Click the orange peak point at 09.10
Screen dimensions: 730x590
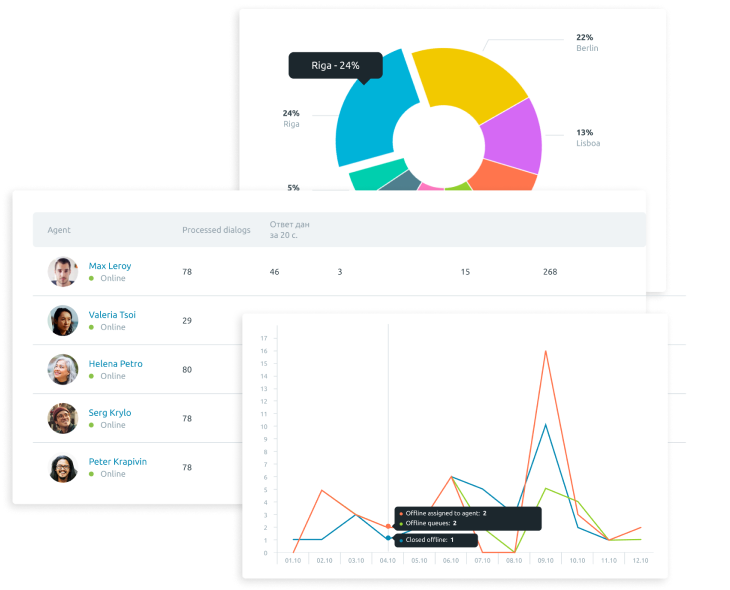pos(545,351)
